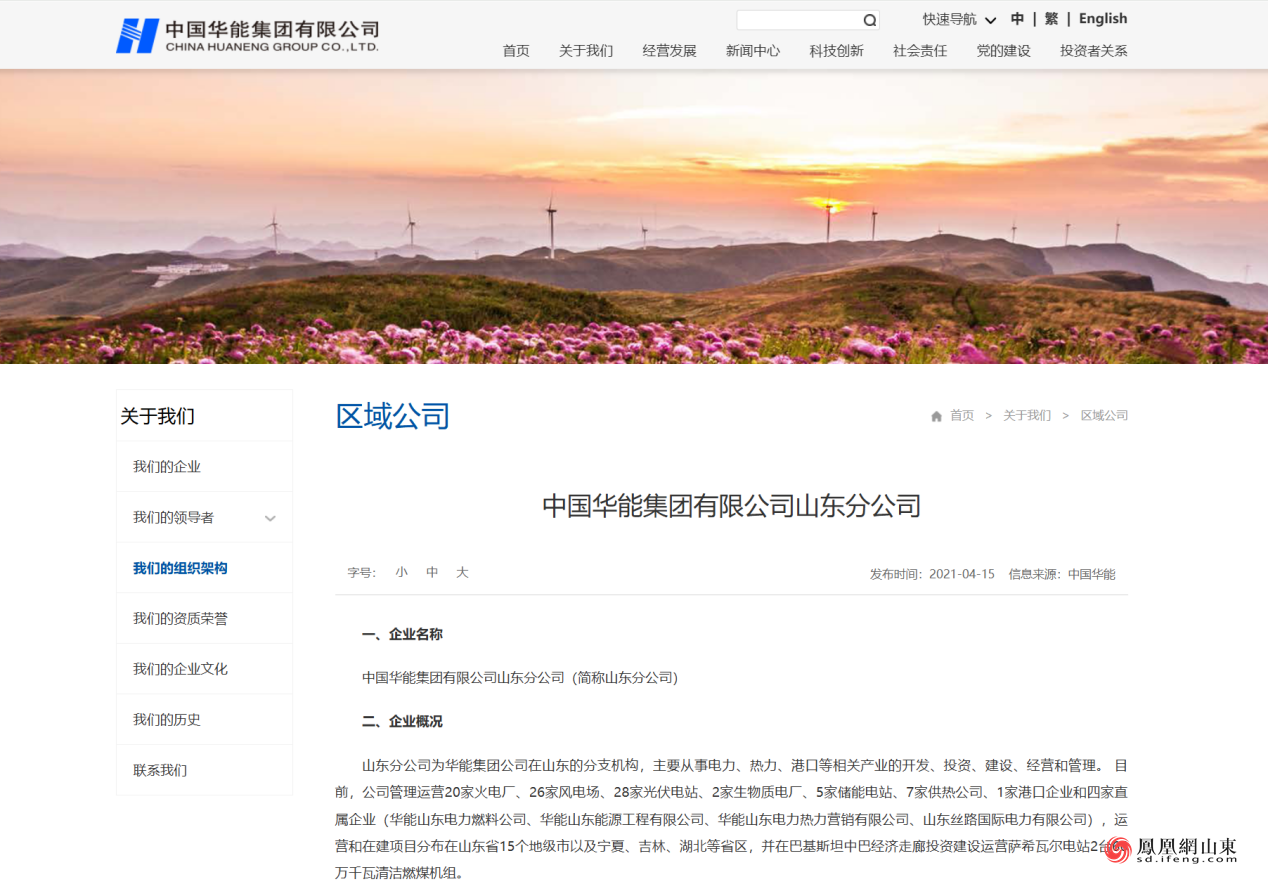Open the 投资者关系 menu item
Image resolution: width=1268 pixels, height=884 pixels.
tap(1094, 51)
